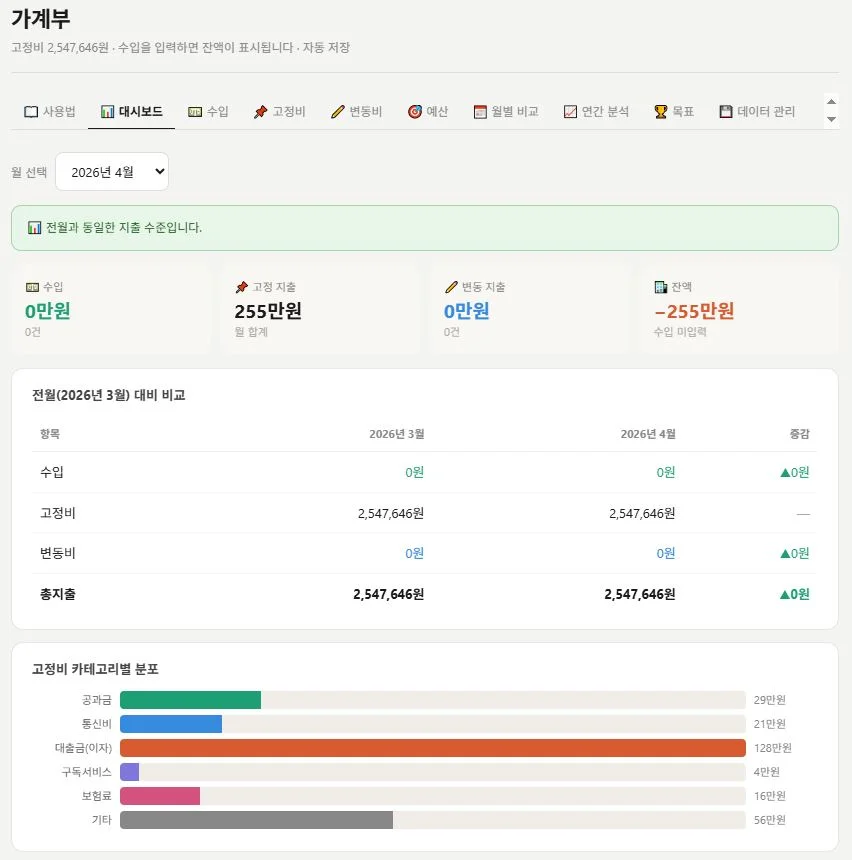Viewport: 852px width, 860px height.
Task: Click the floppy disk icon on 데이터 관리
Action: pyautogui.click(x=726, y=112)
